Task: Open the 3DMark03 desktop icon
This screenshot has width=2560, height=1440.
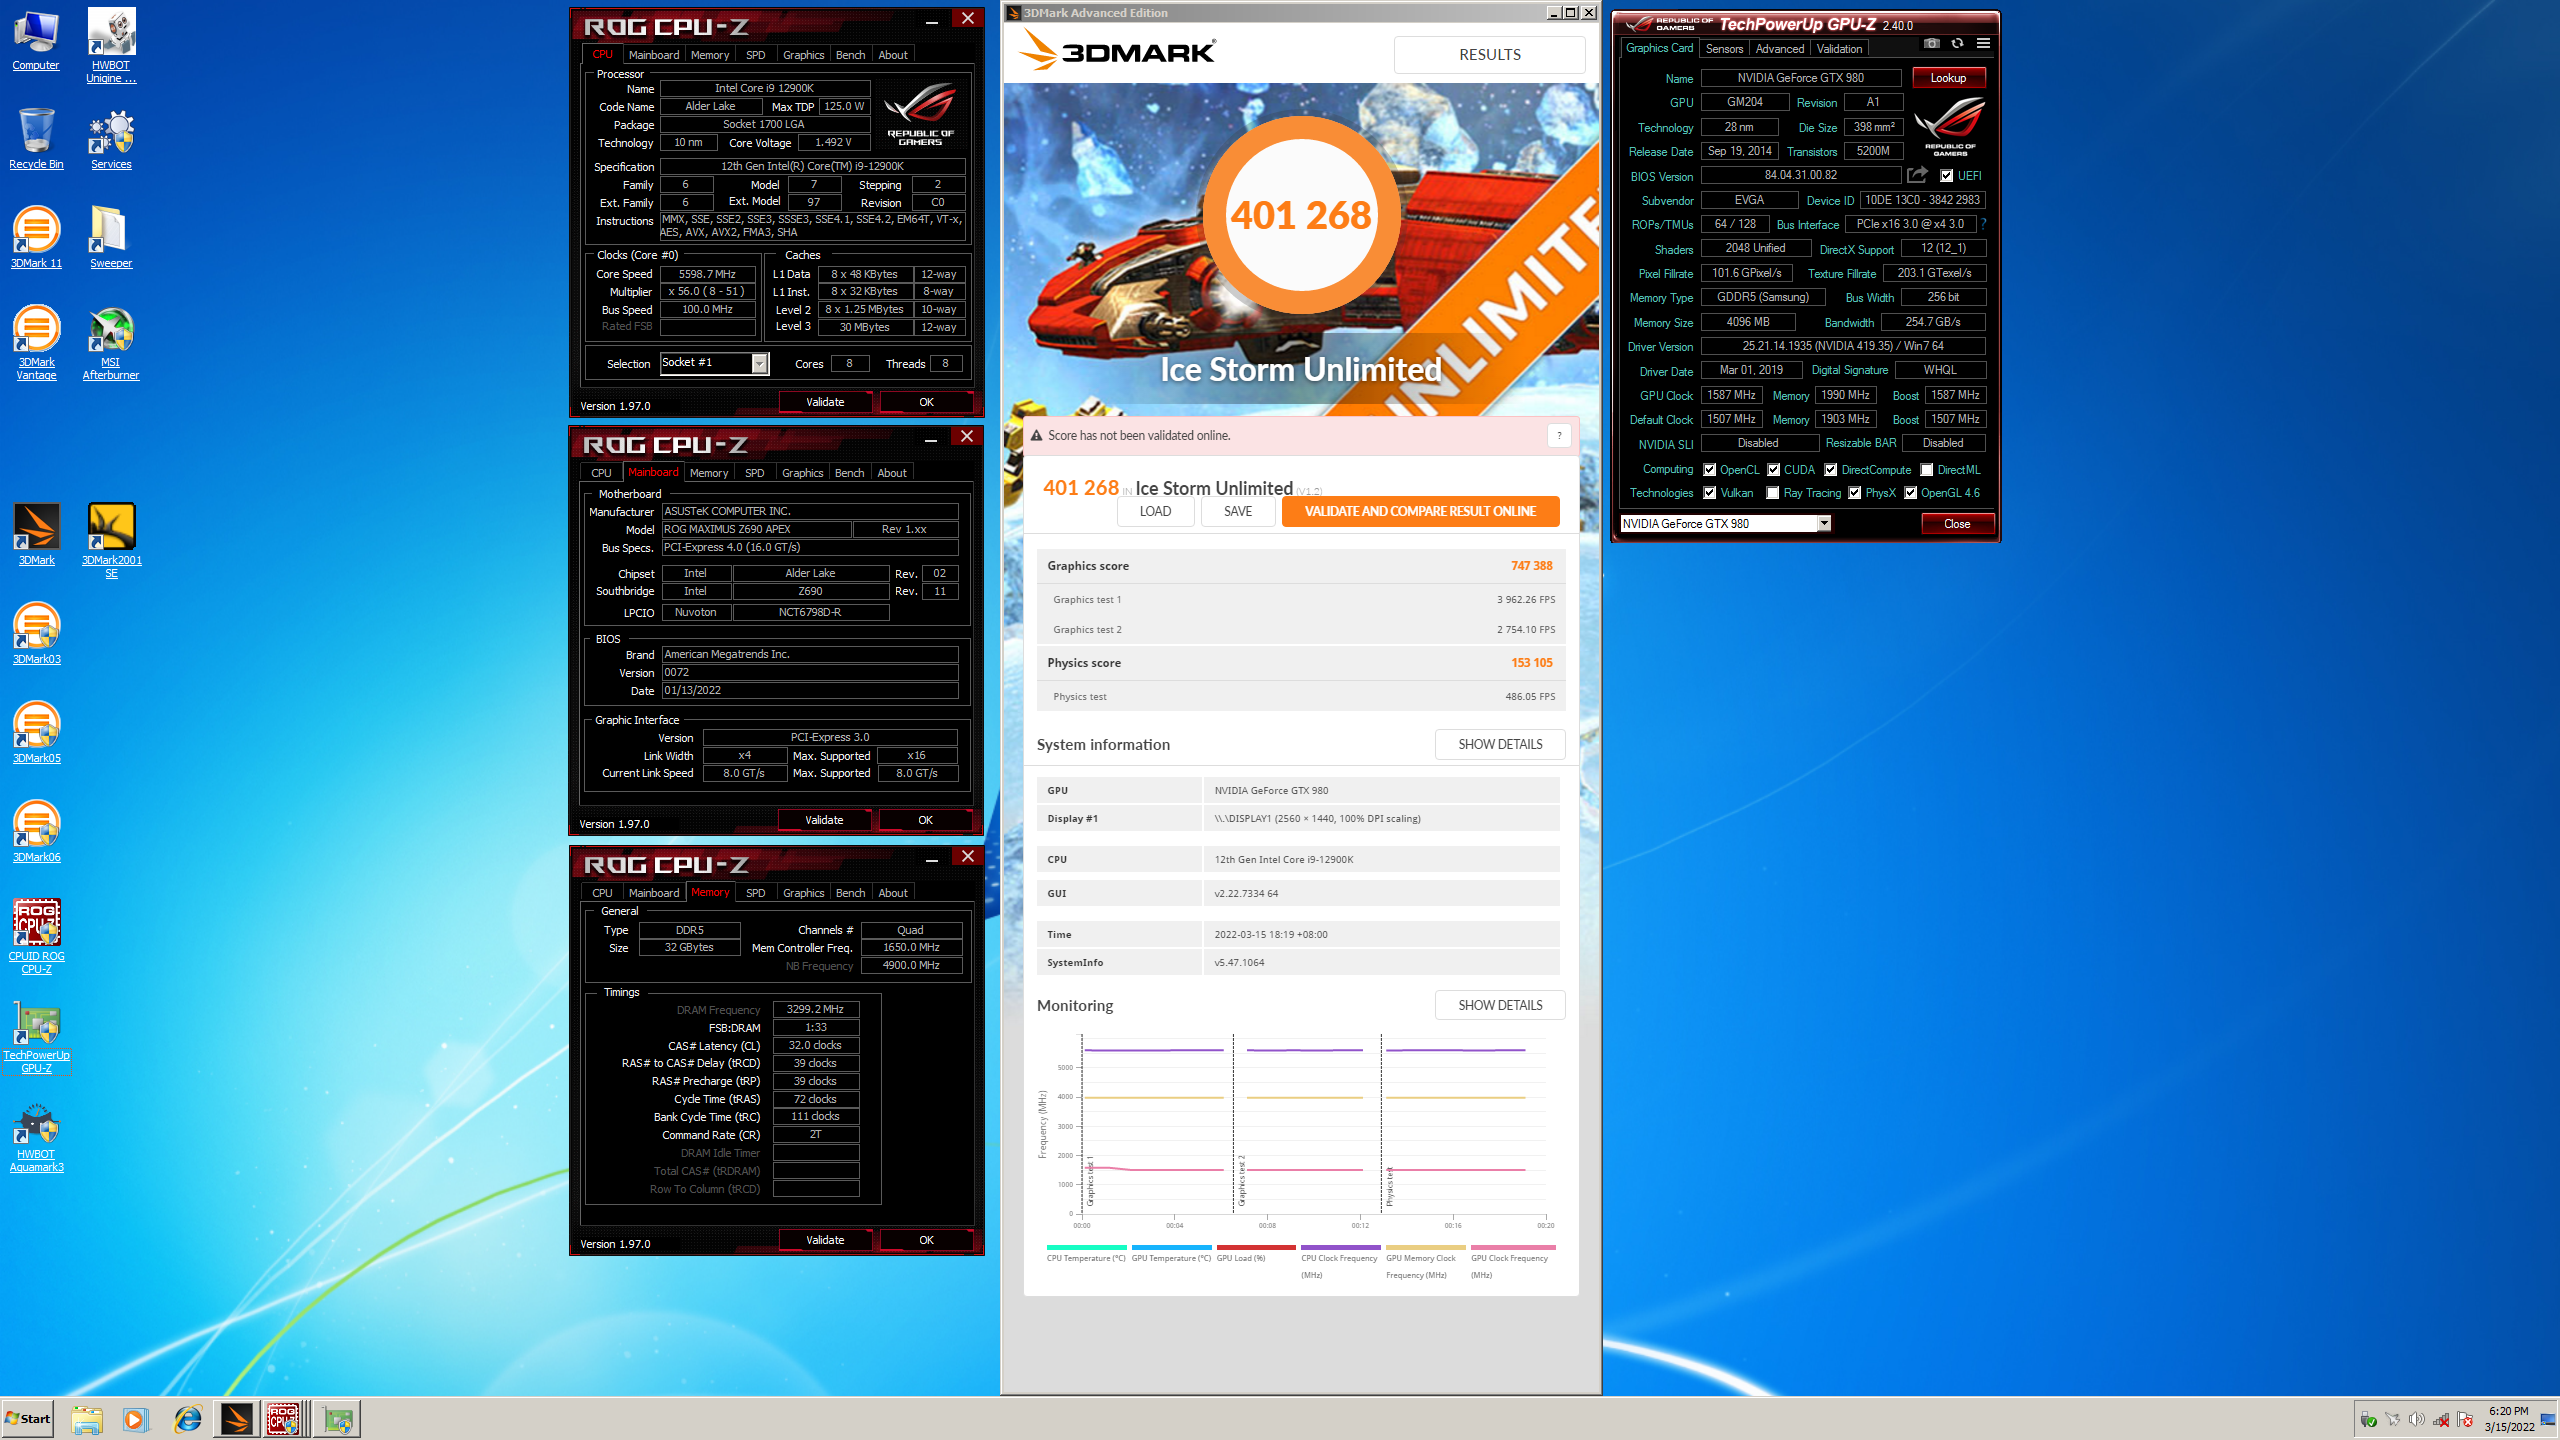Action: coord(36,634)
